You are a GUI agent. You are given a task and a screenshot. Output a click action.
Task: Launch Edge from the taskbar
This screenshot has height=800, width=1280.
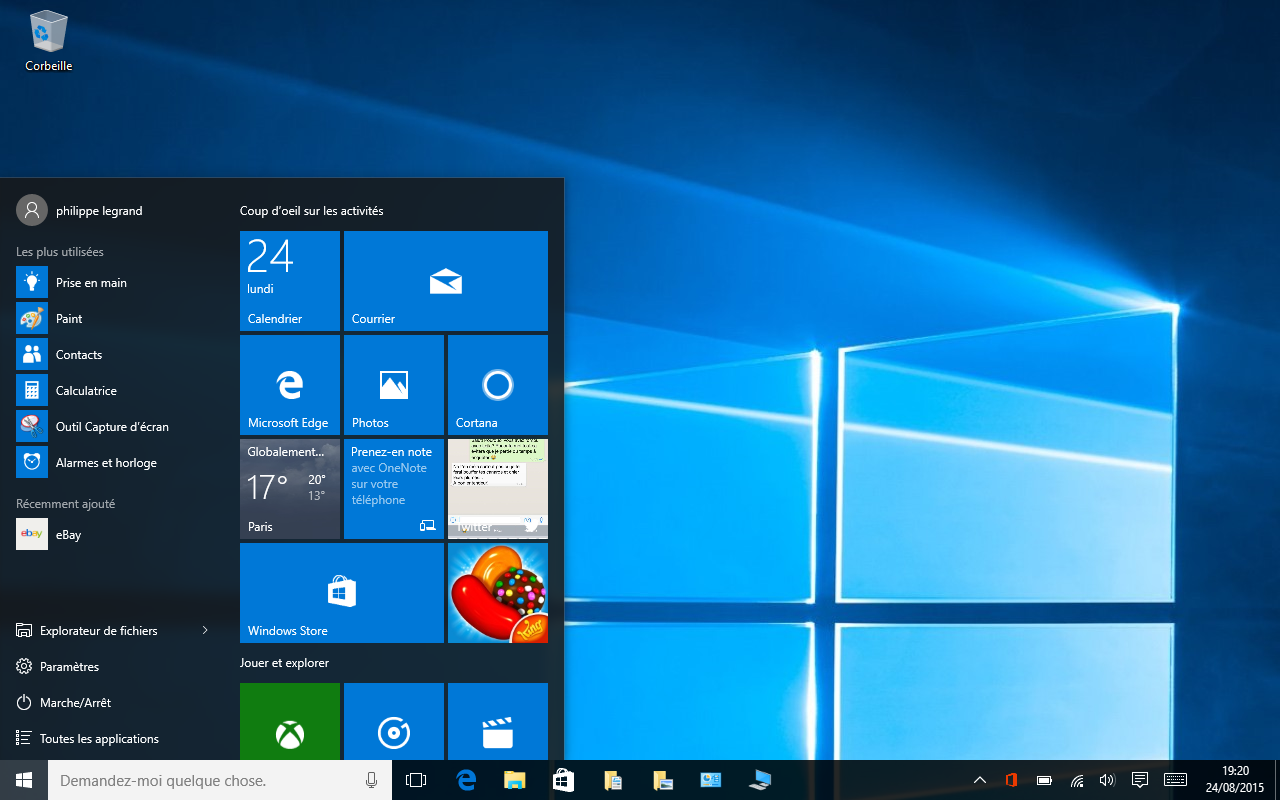pos(465,780)
